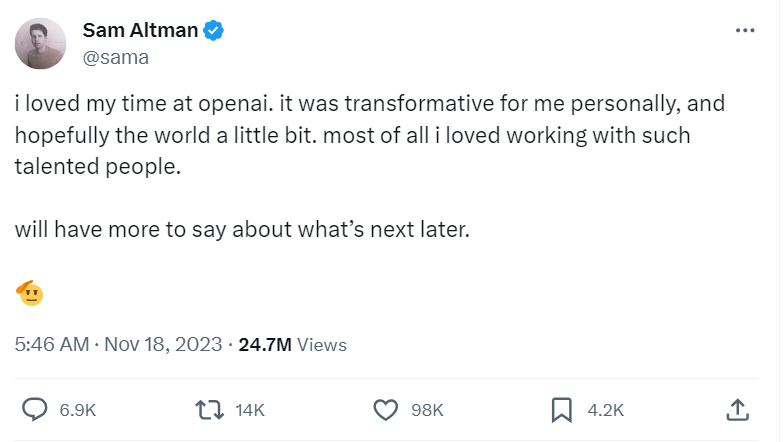This screenshot has width=783, height=442.
Task: Click the 6.9K reply count
Action: [77, 410]
